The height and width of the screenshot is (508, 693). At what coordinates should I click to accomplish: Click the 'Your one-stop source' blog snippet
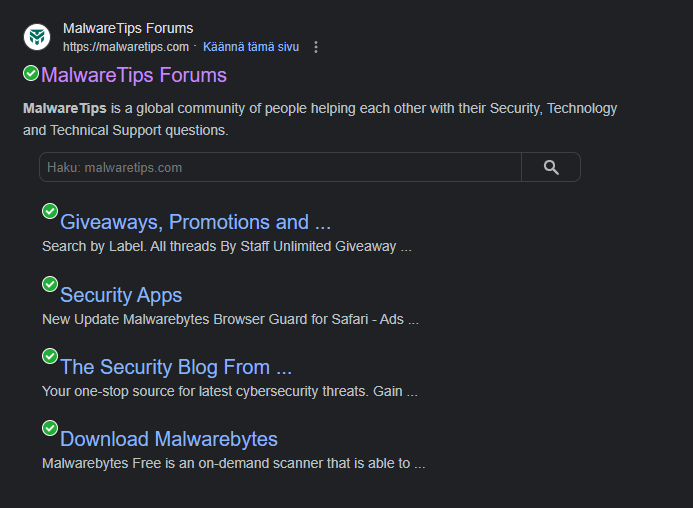[x=229, y=391]
